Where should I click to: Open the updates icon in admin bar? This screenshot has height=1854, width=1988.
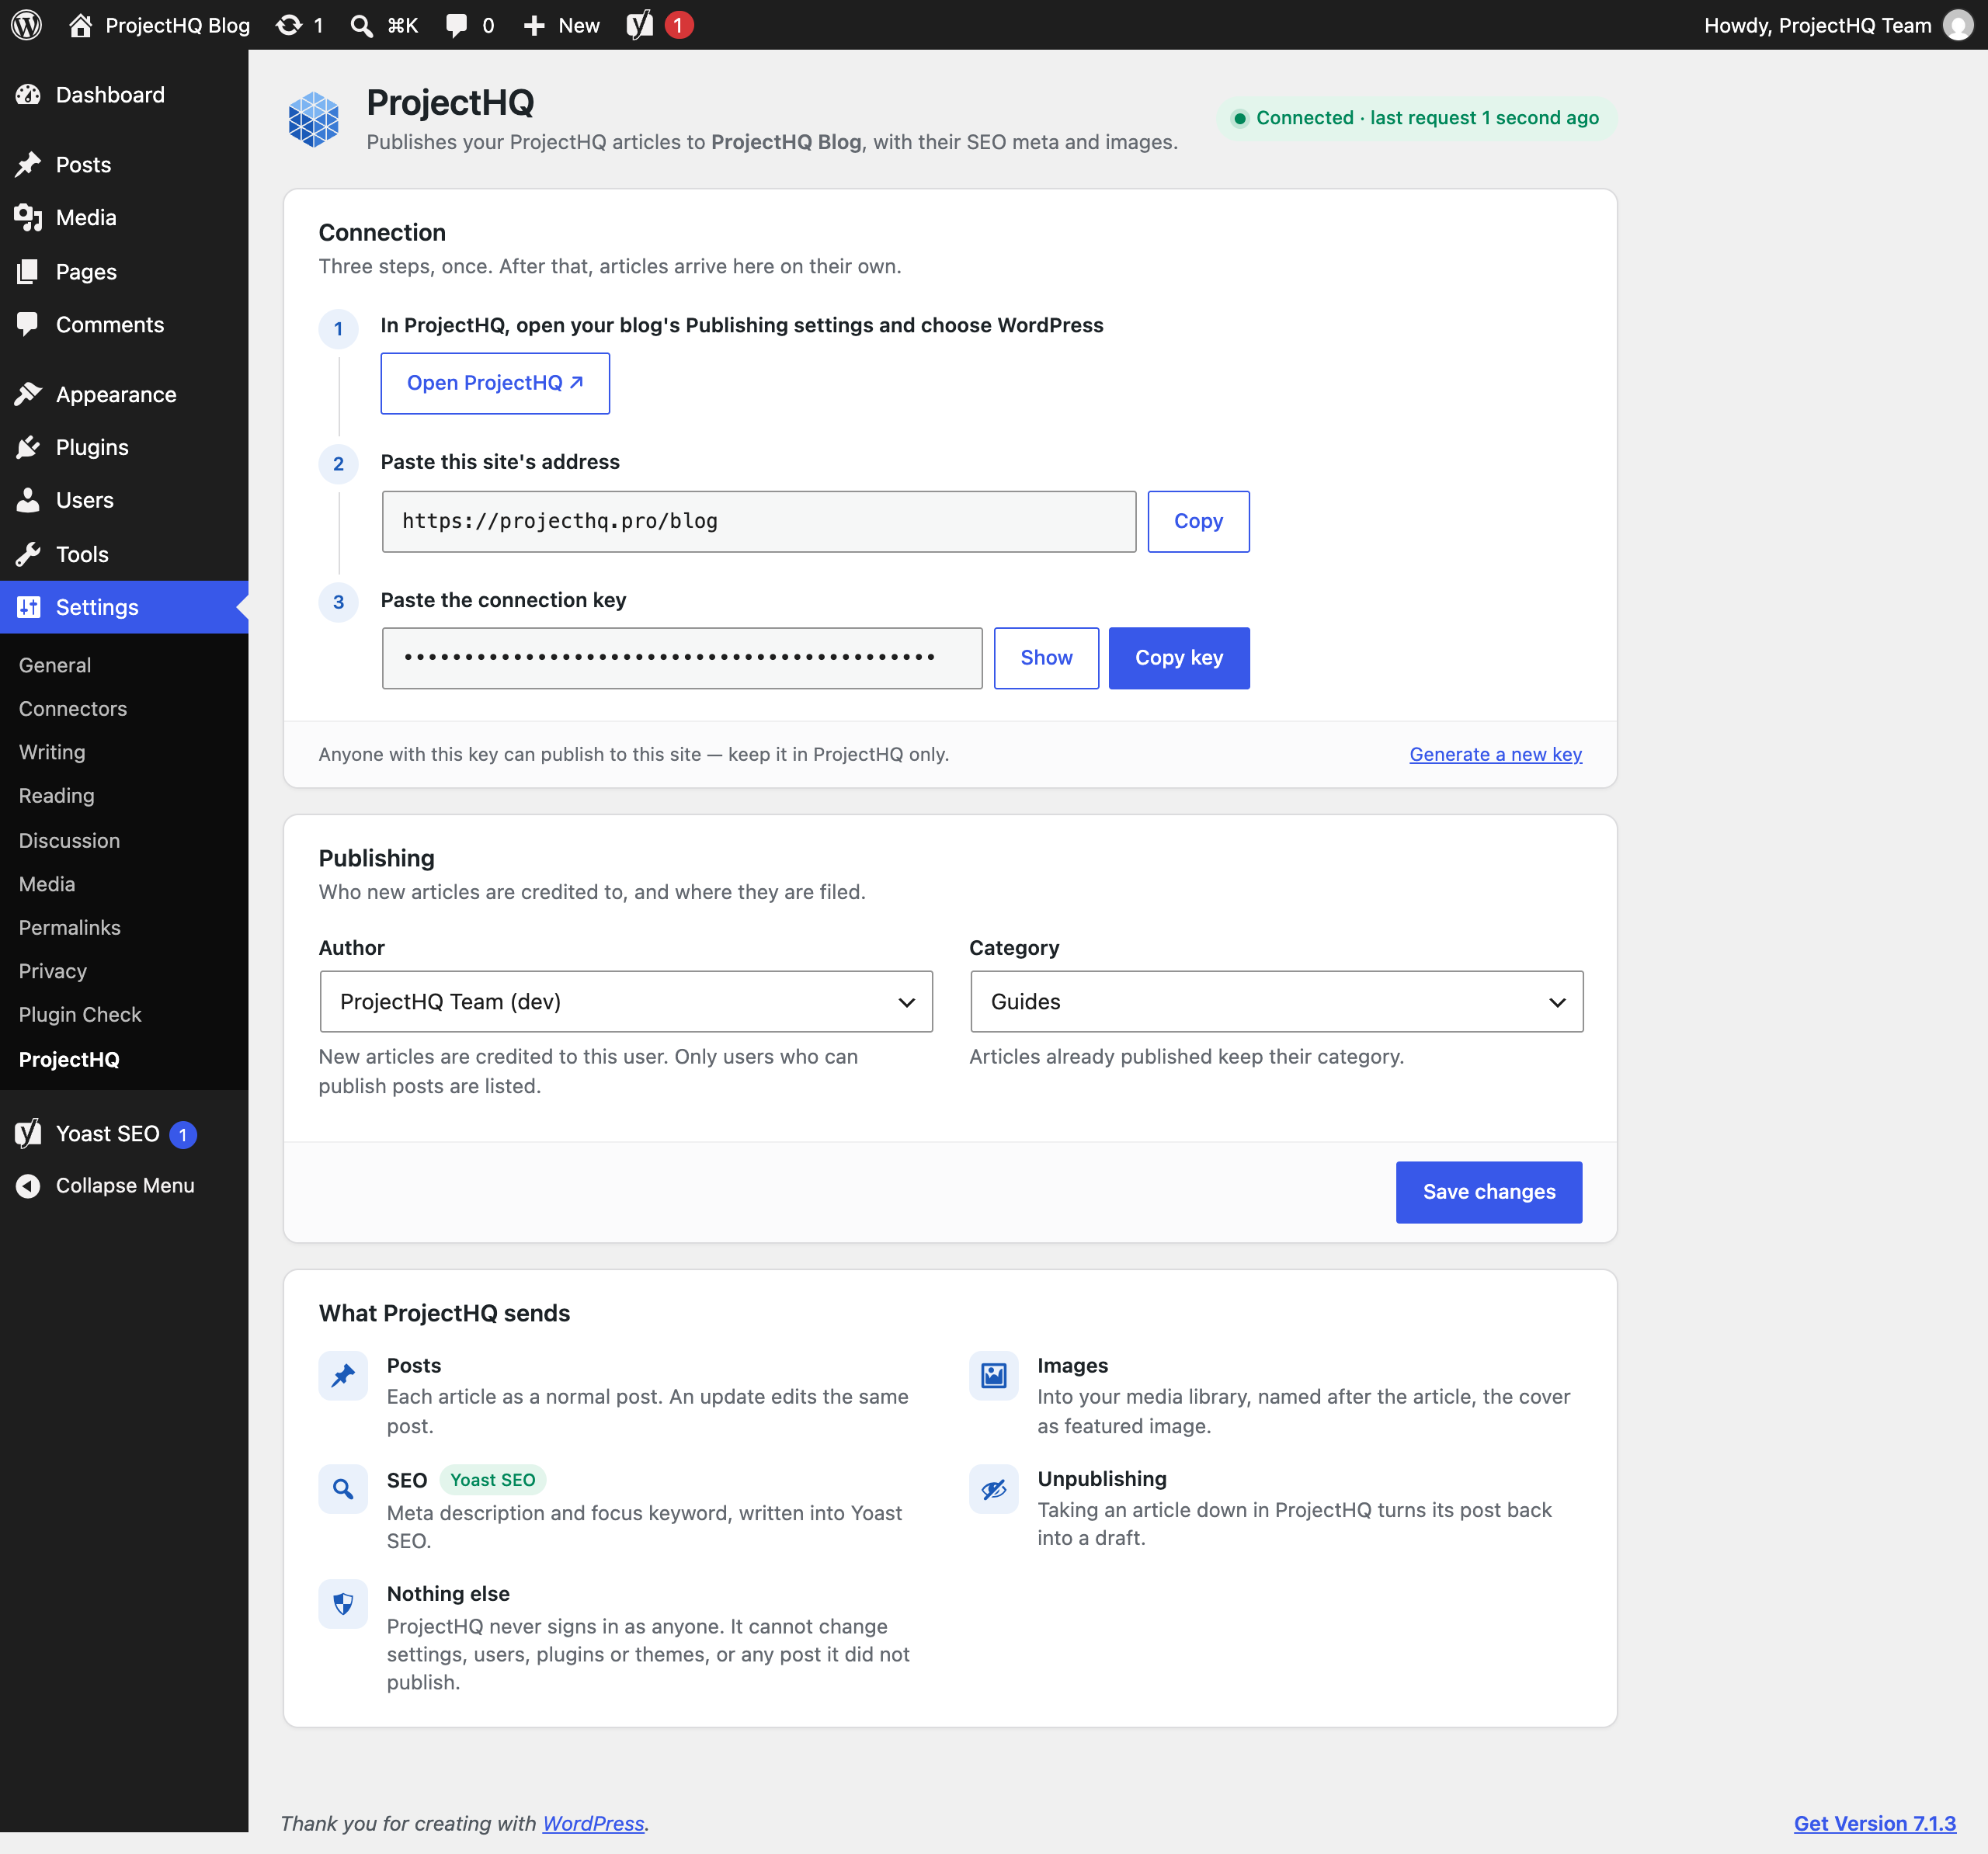pos(289,25)
